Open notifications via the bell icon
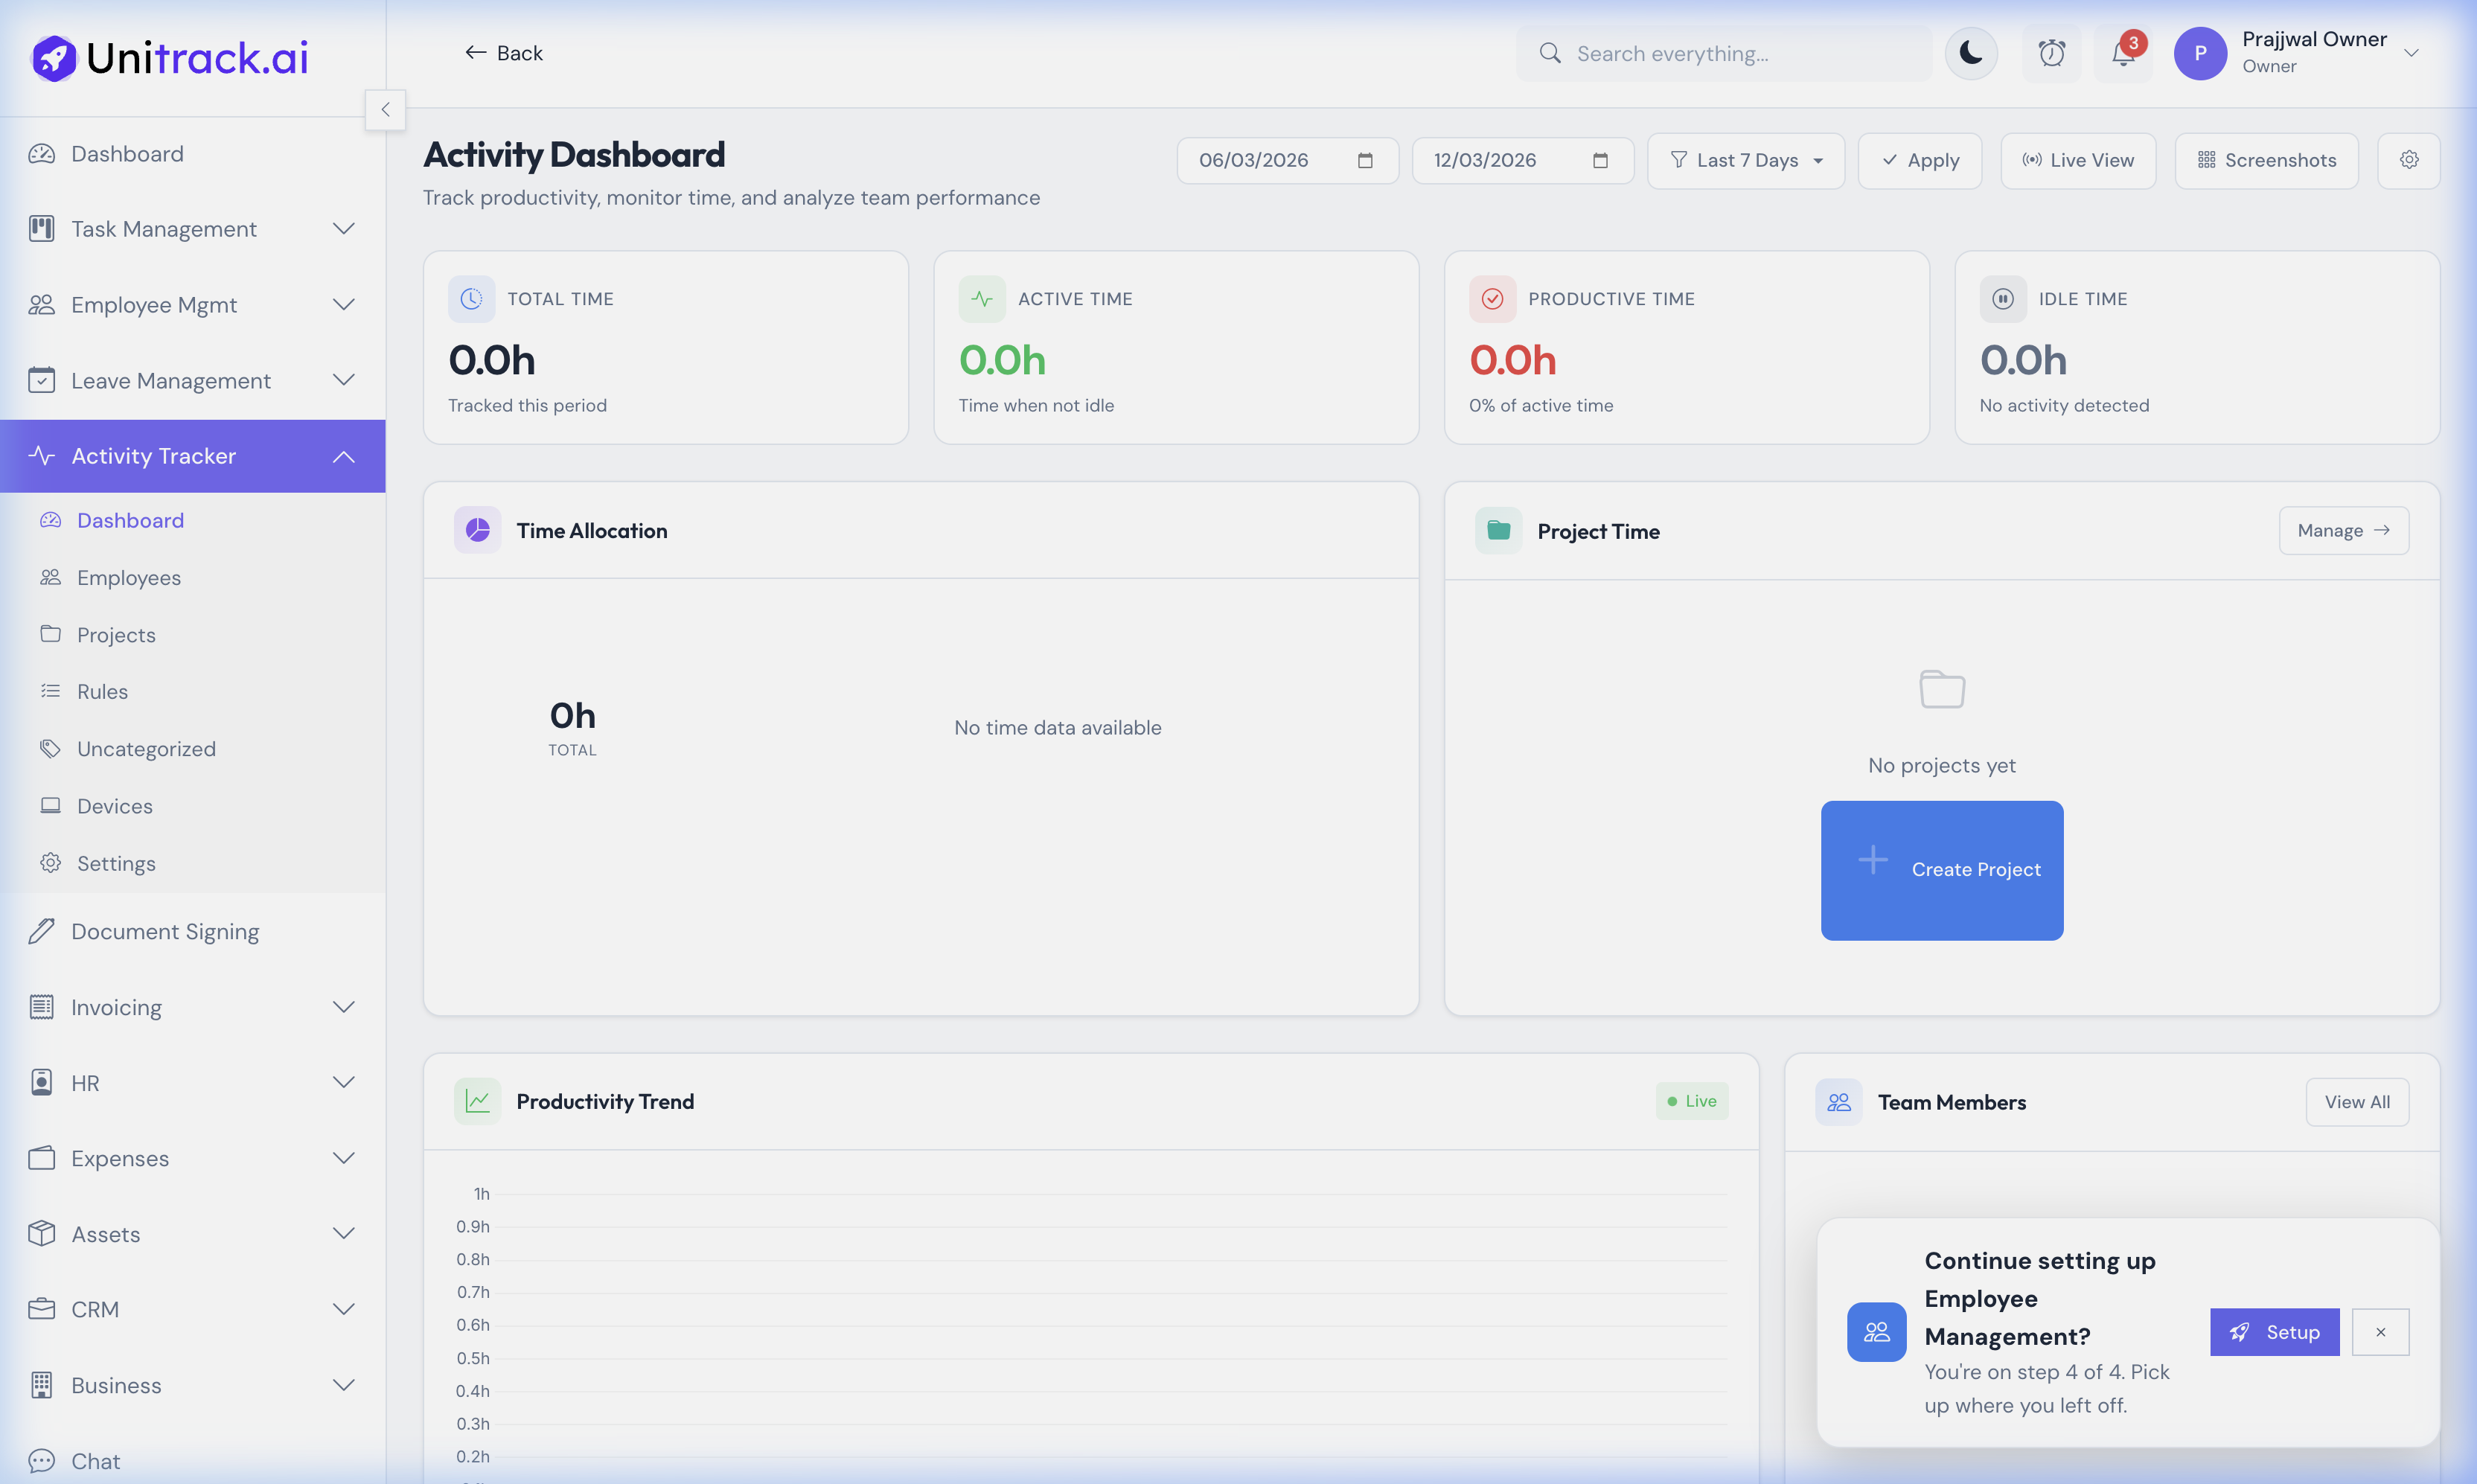This screenshot has width=2477, height=1484. [x=2122, y=53]
